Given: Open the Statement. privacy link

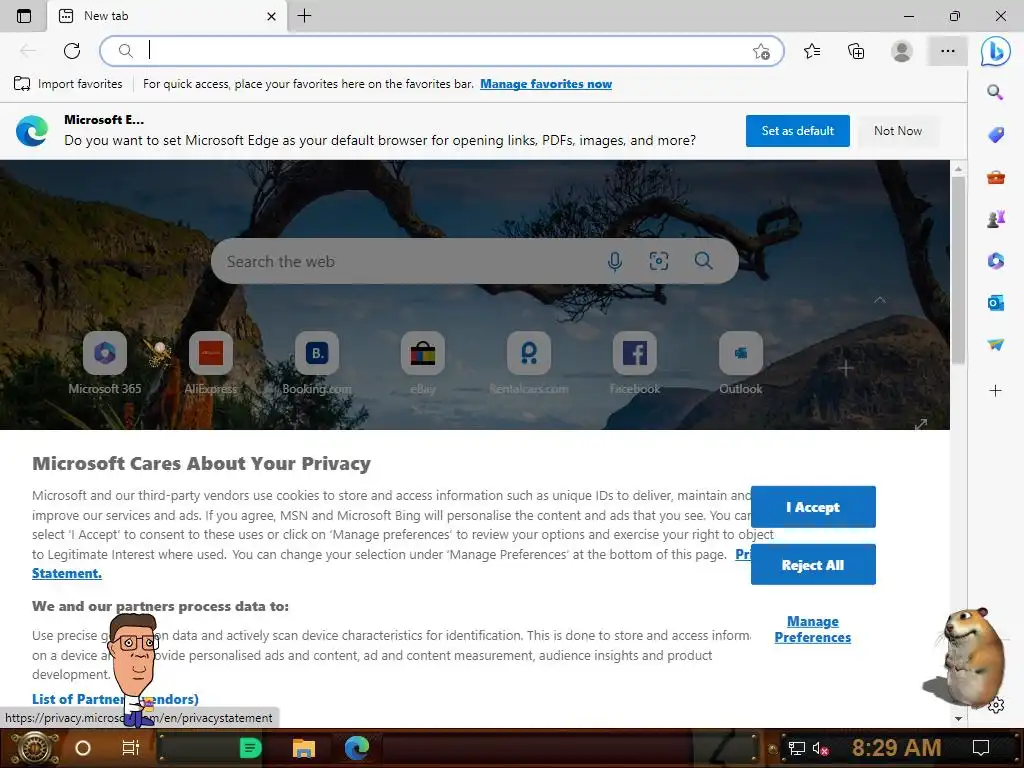Looking at the screenshot, I should point(67,573).
